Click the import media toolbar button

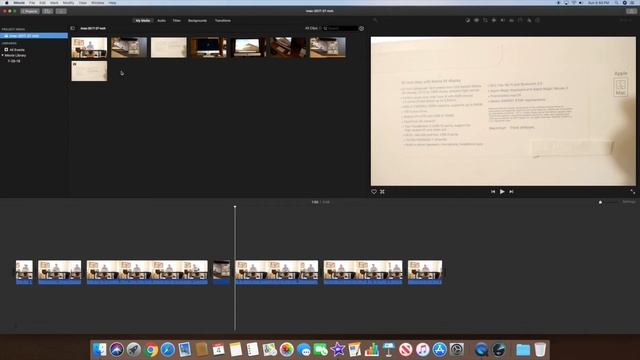(x=61, y=11)
